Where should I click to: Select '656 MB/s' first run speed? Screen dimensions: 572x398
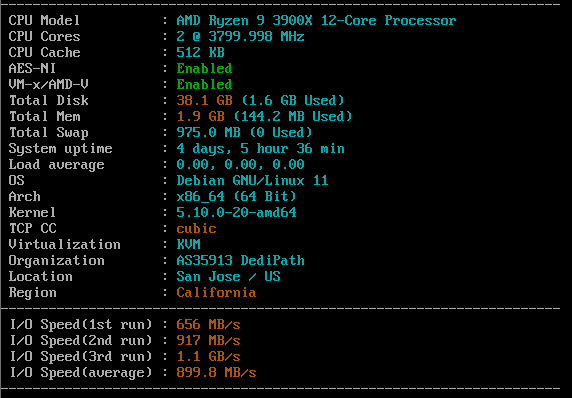tap(208, 325)
